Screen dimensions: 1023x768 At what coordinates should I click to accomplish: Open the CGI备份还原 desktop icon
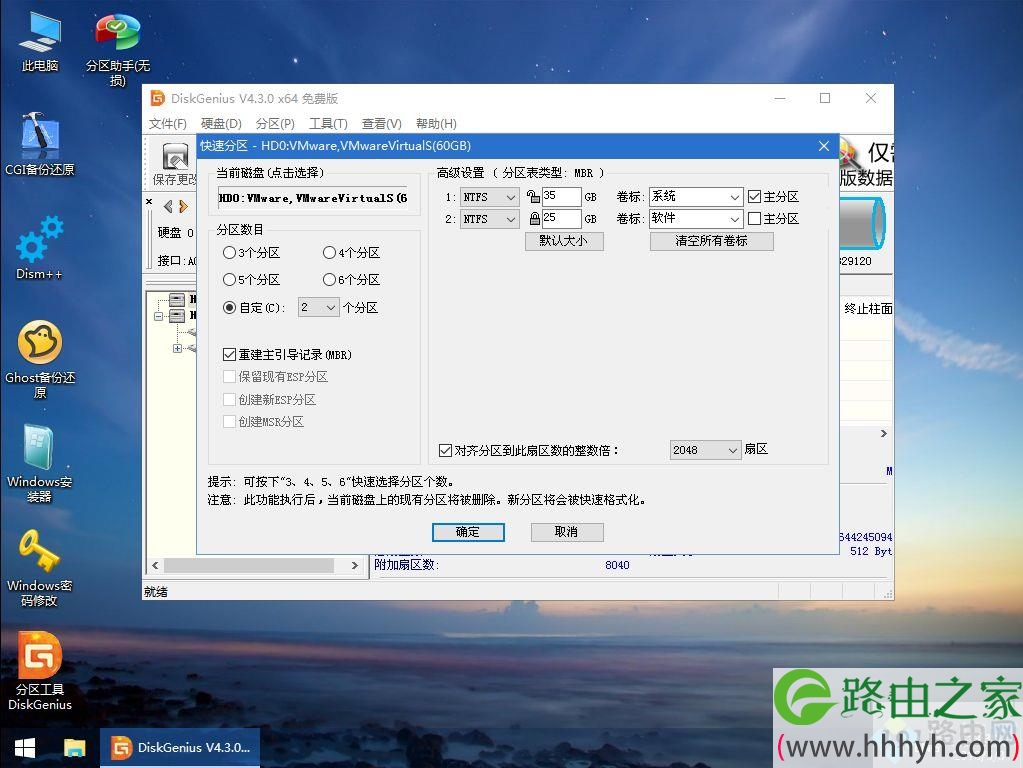(x=40, y=145)
